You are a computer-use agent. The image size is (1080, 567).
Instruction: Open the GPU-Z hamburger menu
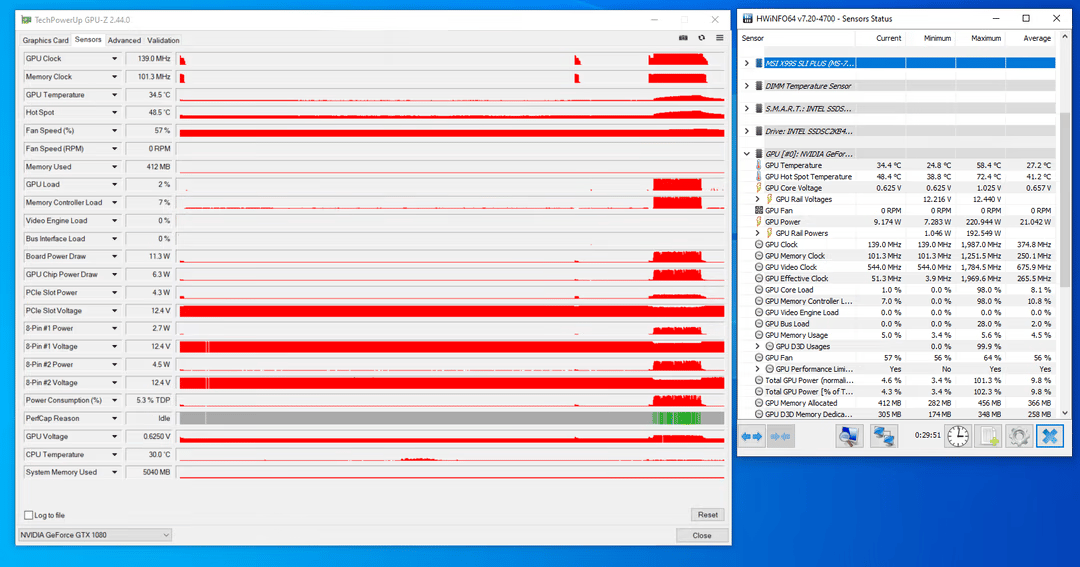(x=719, y=38)
